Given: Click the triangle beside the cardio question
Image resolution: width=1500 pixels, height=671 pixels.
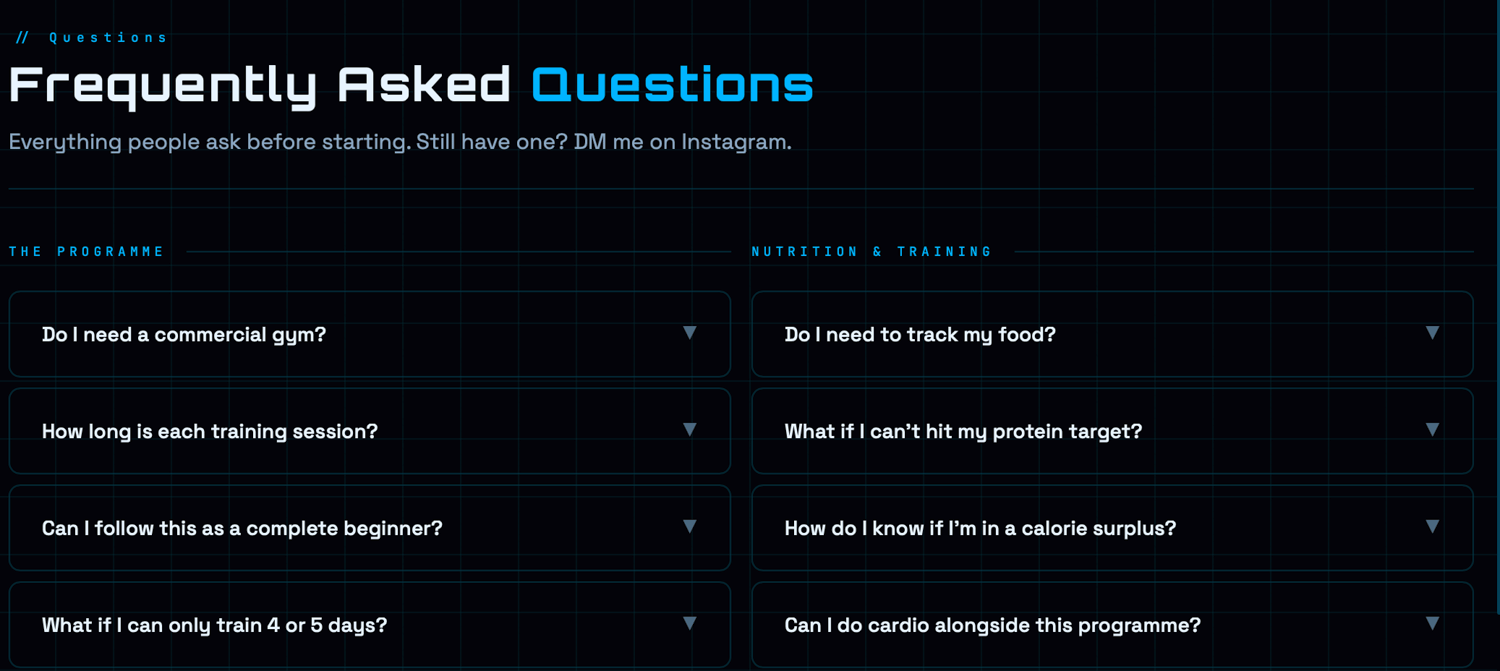Looking at the screenshot, I should 1432,624.
